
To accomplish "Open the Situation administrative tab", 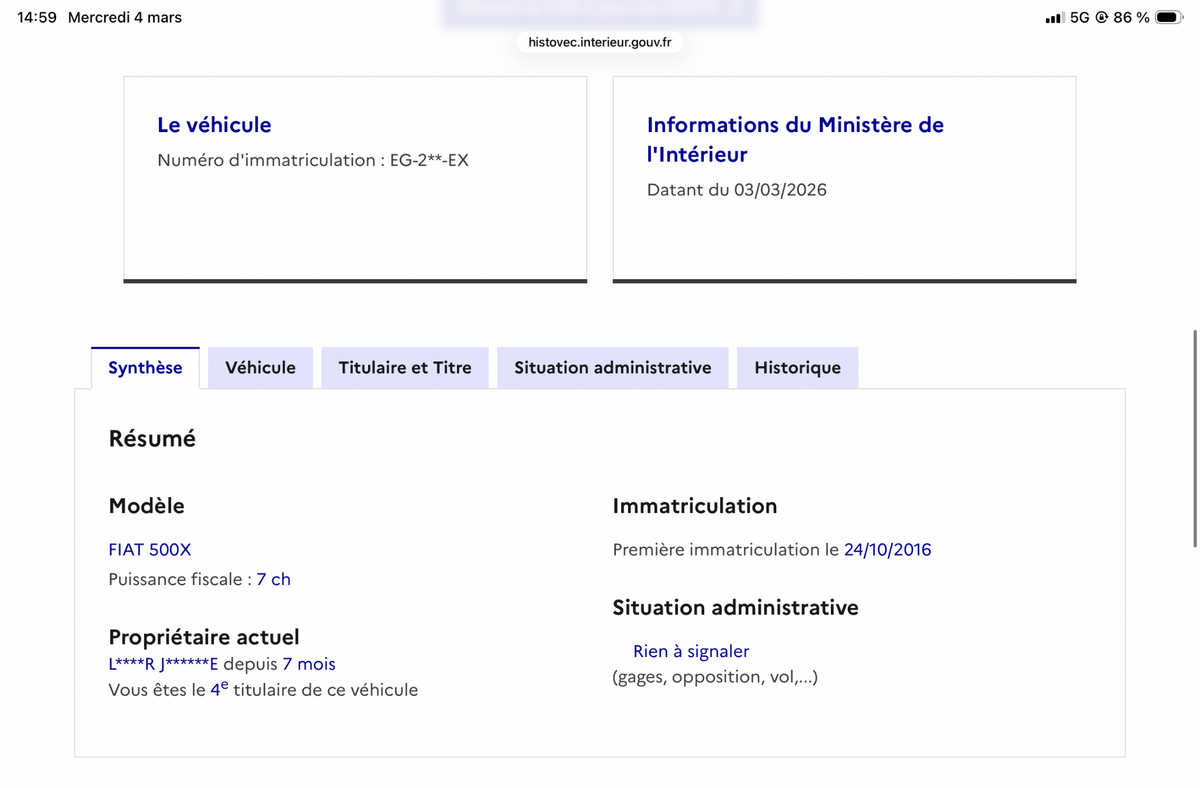I will pyautogui.click(x=612, y=368).
